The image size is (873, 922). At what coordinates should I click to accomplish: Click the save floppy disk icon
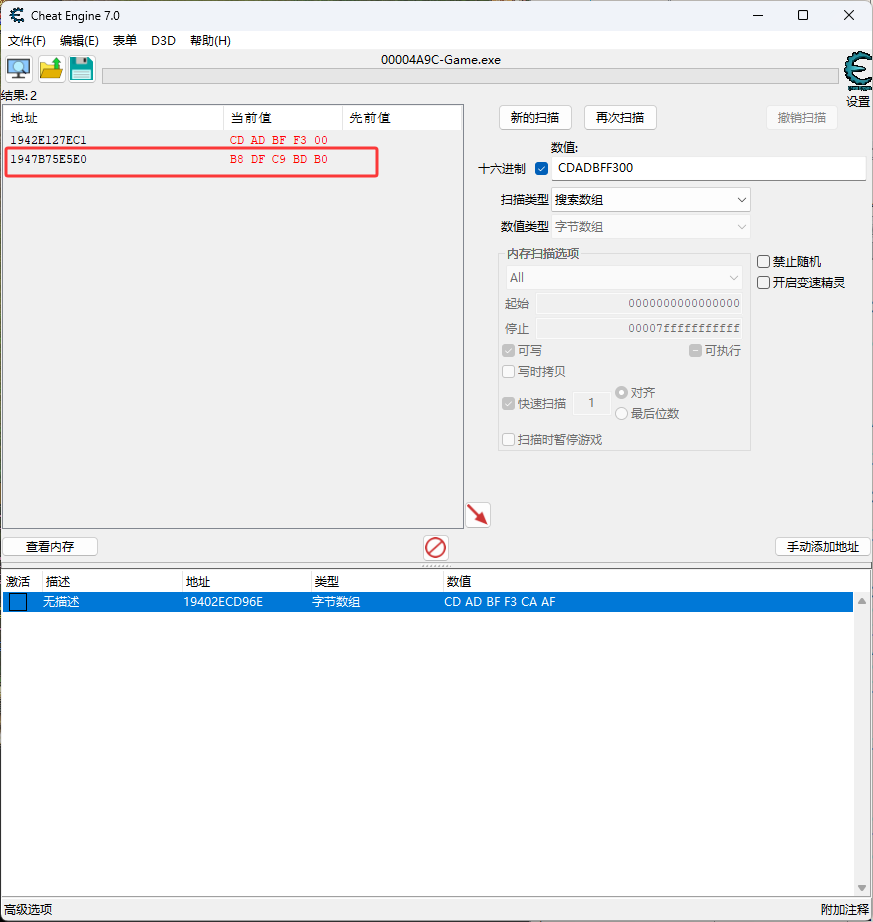coord(82,69)
